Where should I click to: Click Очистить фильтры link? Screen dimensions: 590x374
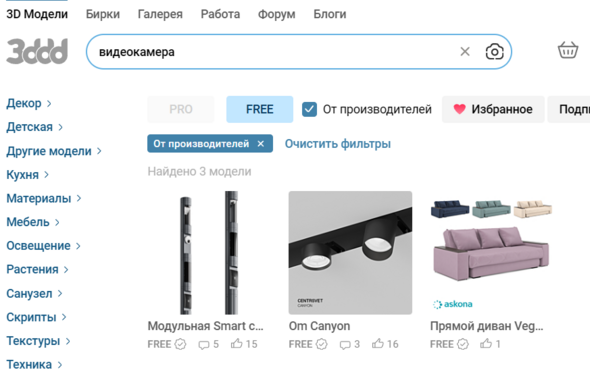coord(338,144)
